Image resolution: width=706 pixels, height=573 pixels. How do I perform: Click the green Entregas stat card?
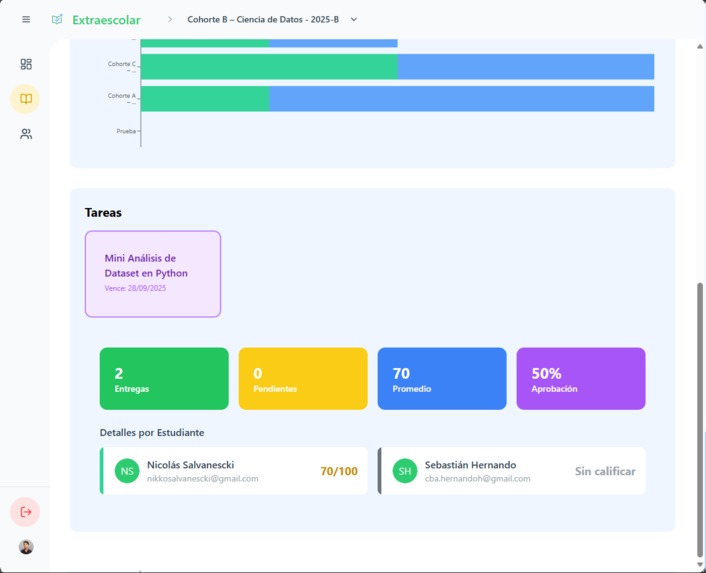(x=164, y=379)
